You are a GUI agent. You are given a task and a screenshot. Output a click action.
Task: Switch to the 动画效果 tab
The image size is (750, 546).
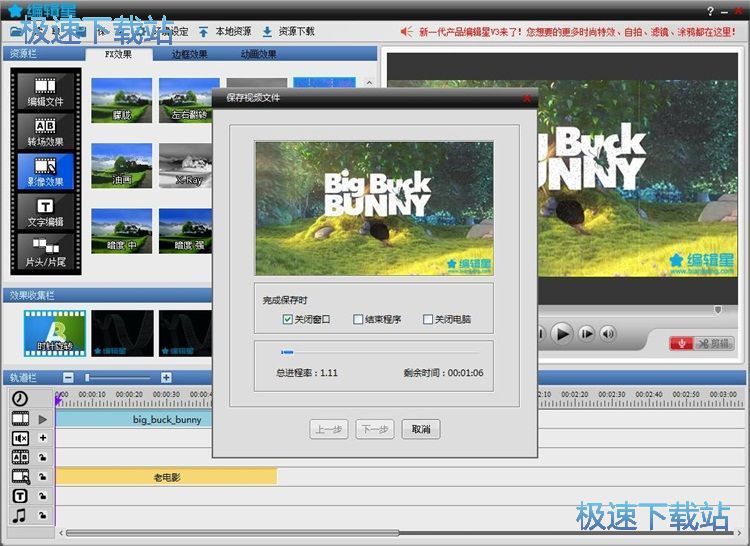[258, 54]
